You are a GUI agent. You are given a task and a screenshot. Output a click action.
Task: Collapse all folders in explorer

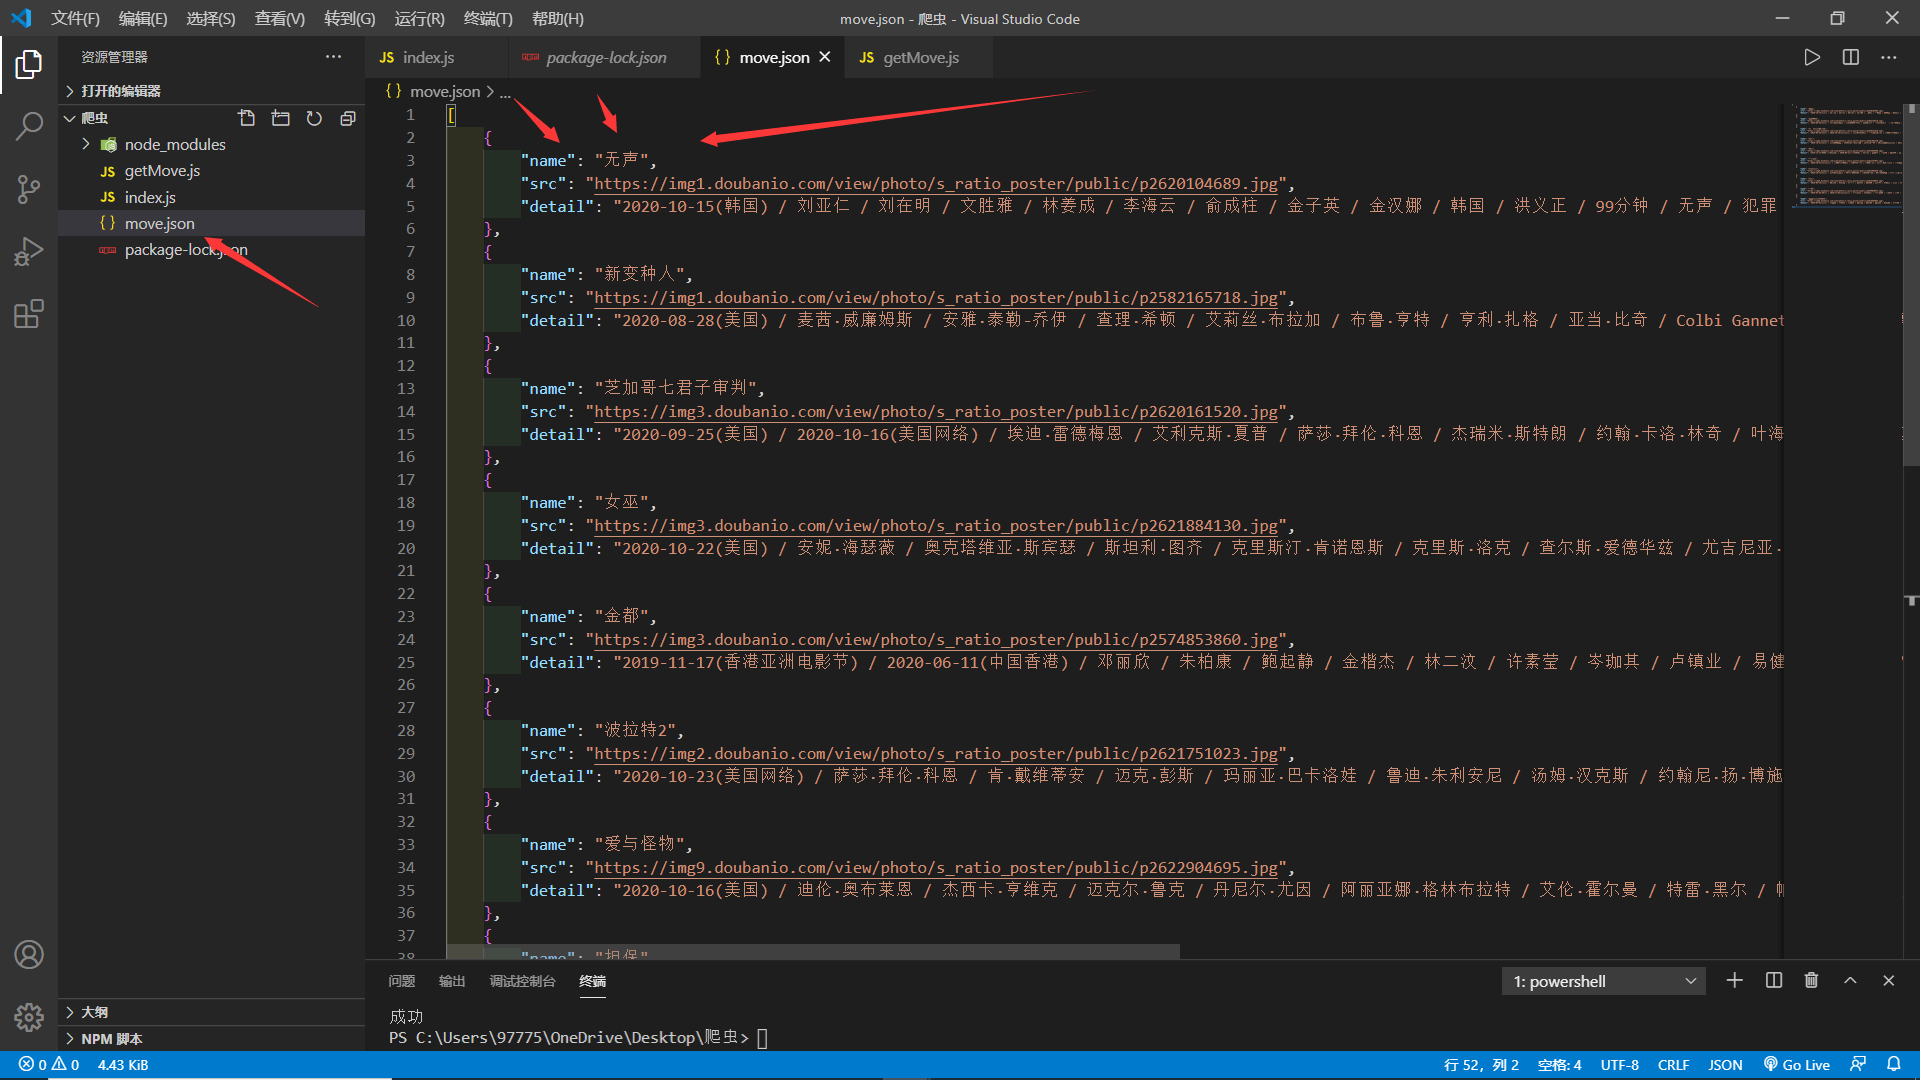click(x=348, y=118)
